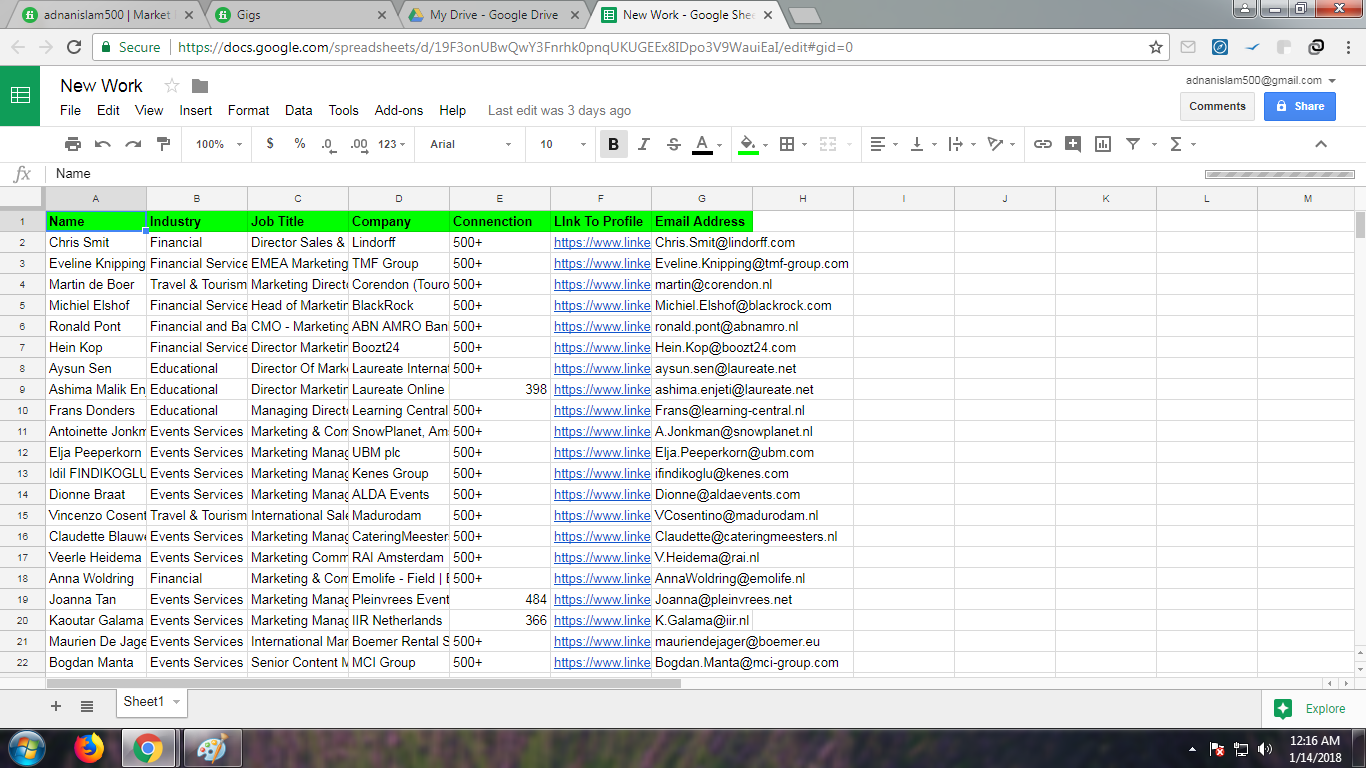Click the Share button

coord(1299,105)
